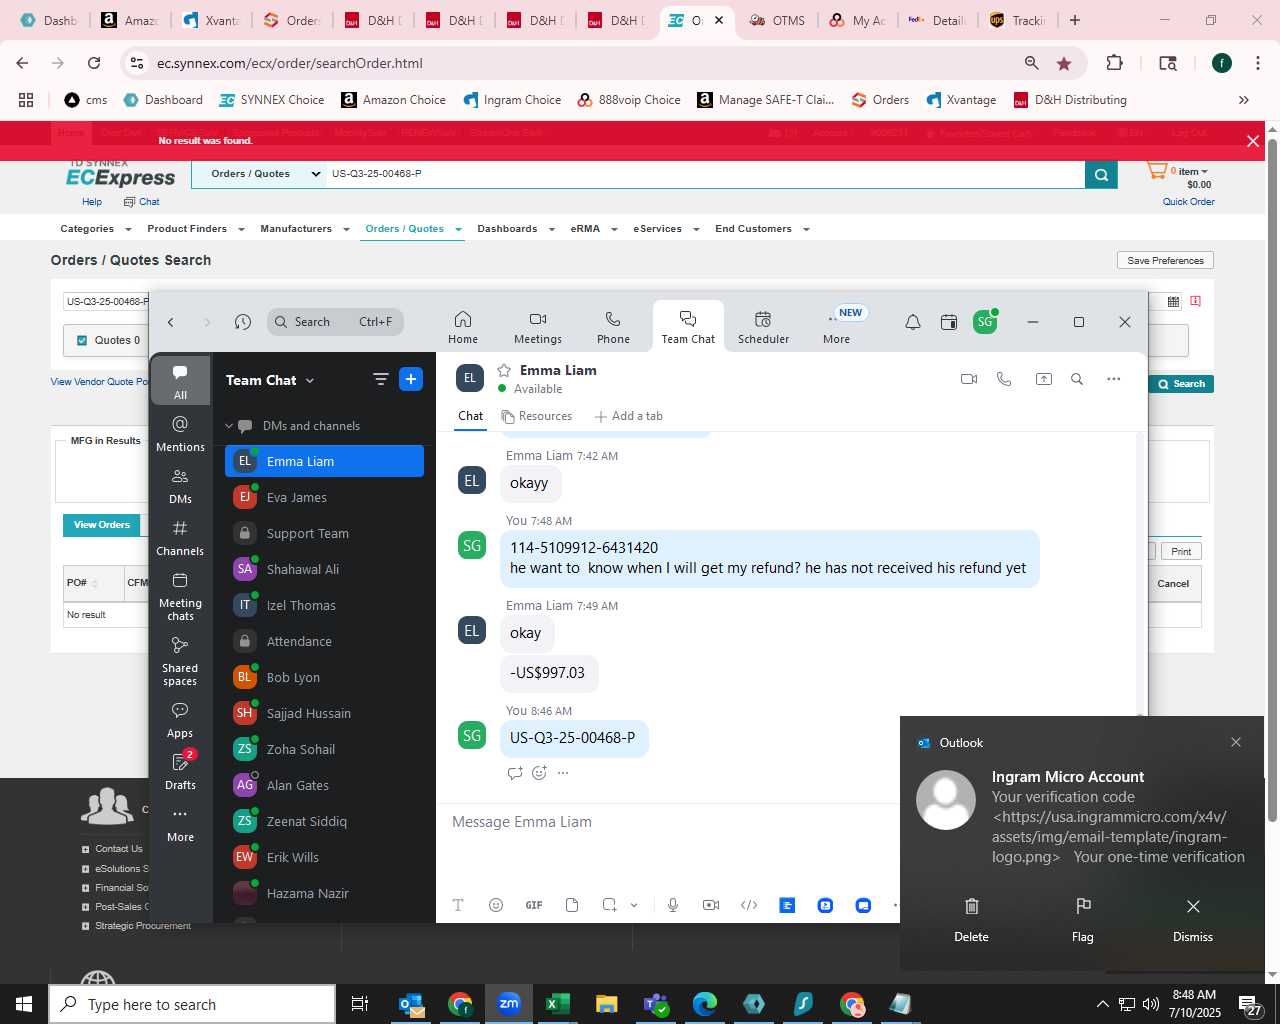
Task: Open screenshot options dropdown arrow in composer
Action: (633, 905)
